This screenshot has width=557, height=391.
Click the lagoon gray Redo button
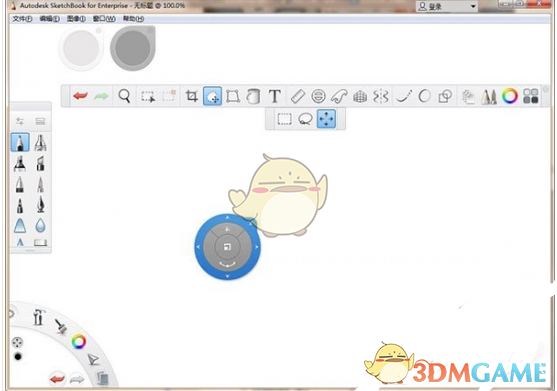point(77,380)
